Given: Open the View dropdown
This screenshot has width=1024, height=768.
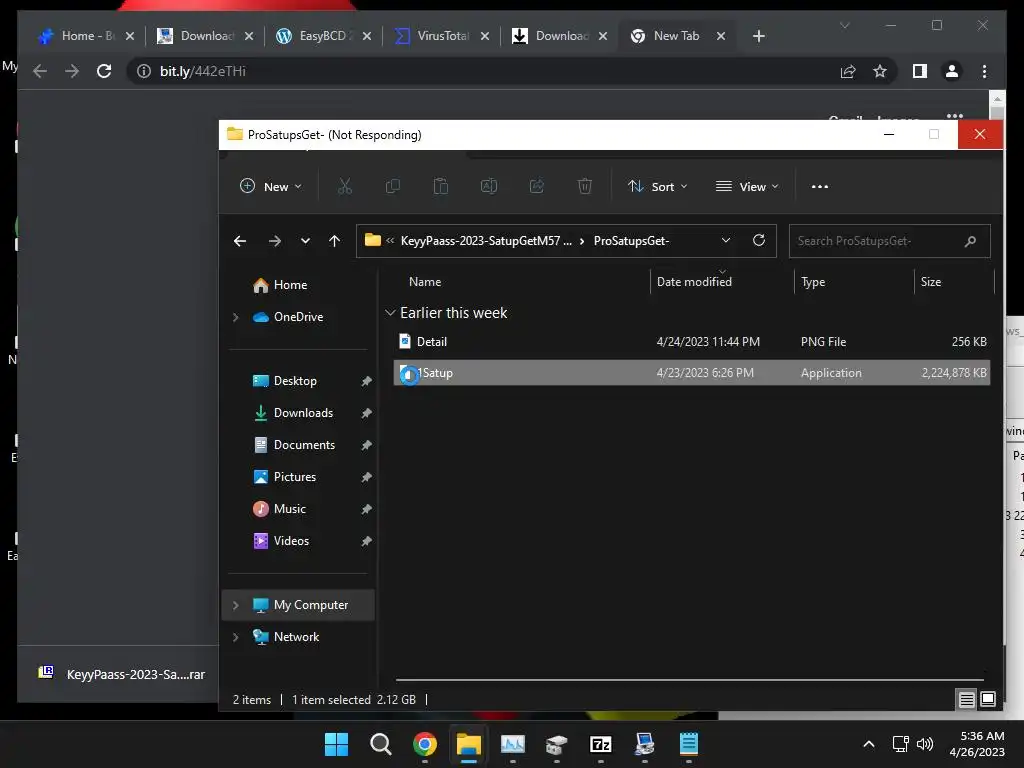Looking at the screenshot, I should (x=747, y=187).
